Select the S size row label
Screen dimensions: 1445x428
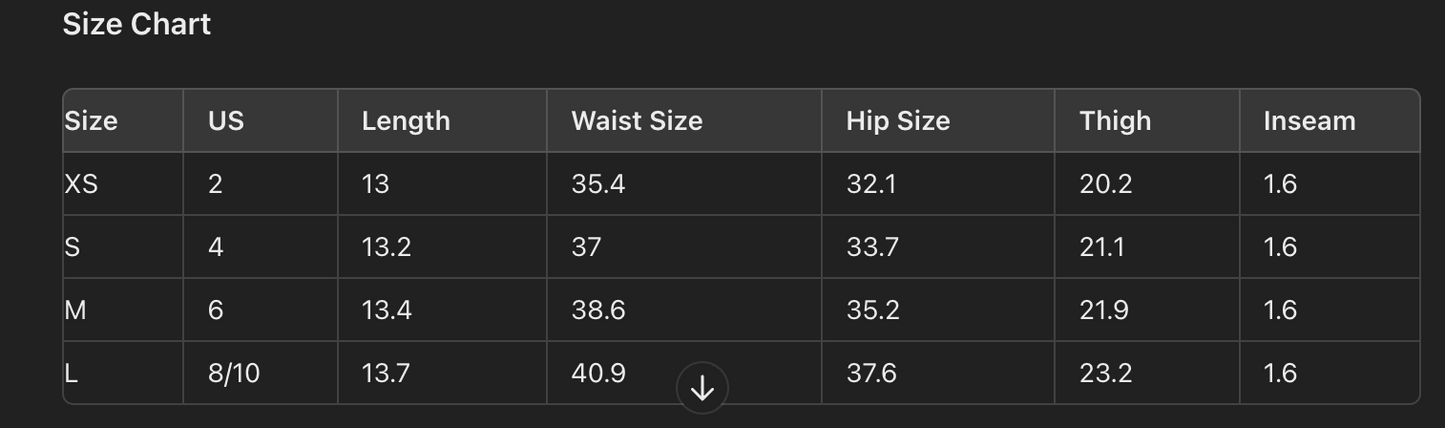pyautogui.click(x=72, y=247)
